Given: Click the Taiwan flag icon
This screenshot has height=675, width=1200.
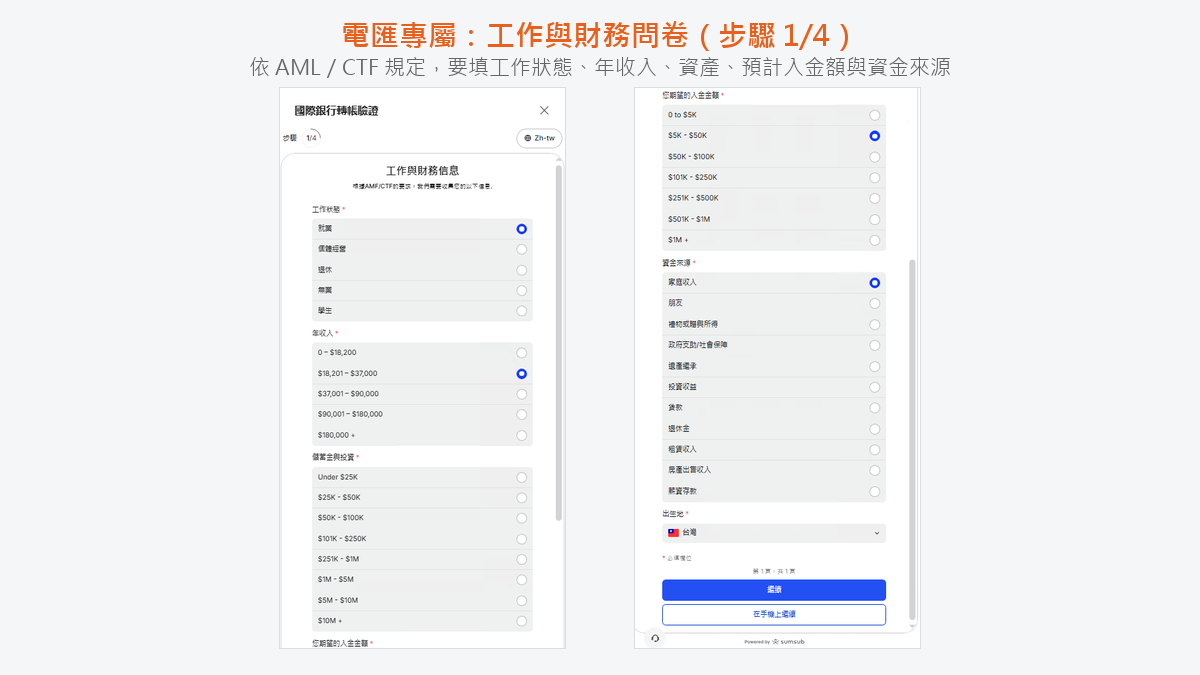Looking at the screenshot, I should (x=674, y=533).
